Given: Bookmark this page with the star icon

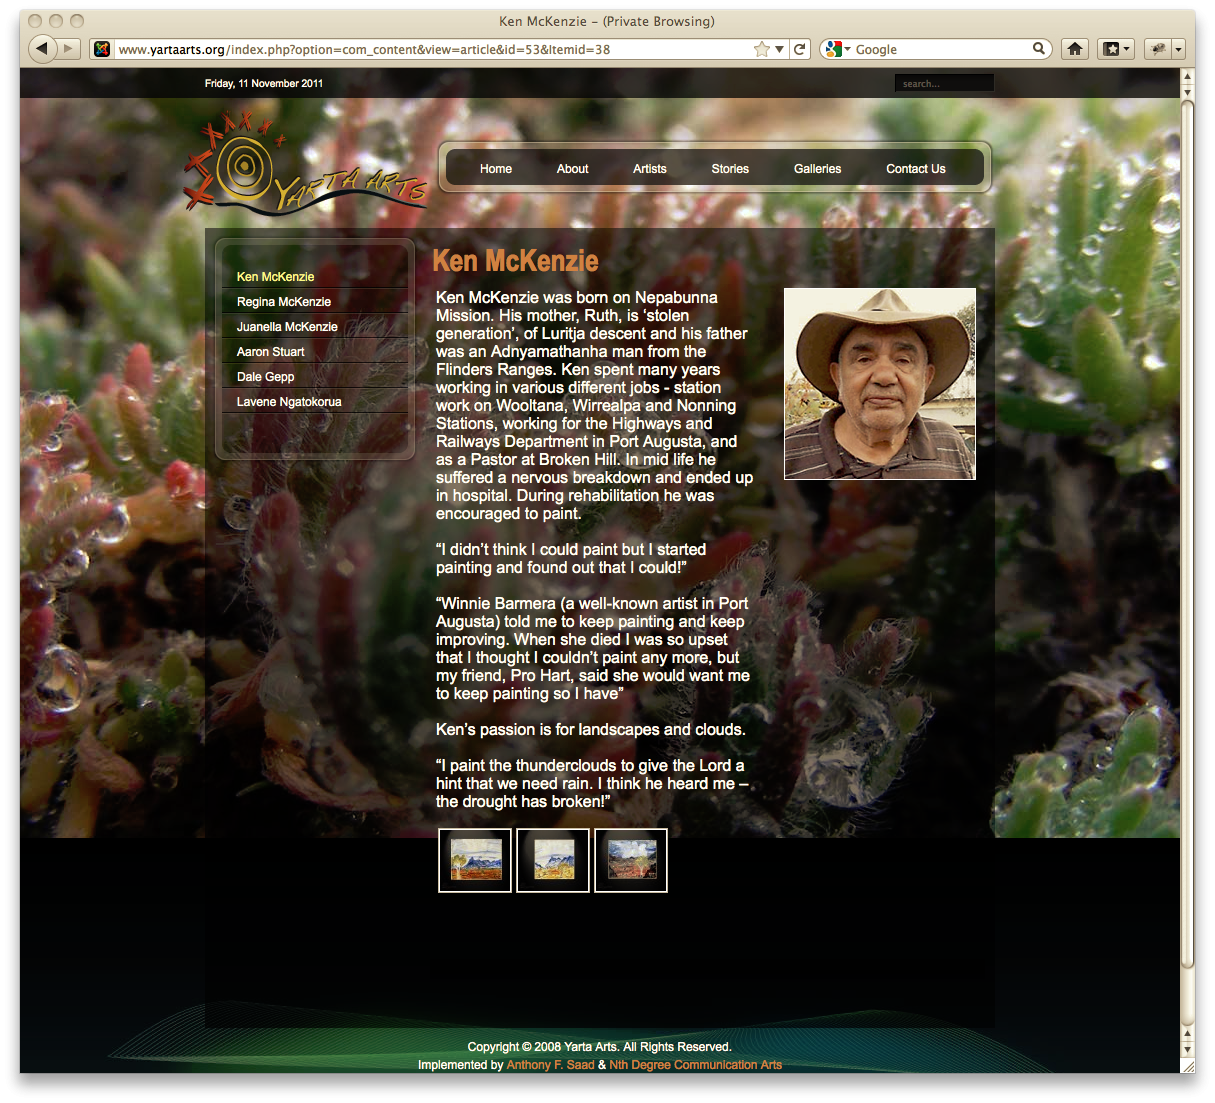Looking at the screenshot, I should click(x=762, y=49).
